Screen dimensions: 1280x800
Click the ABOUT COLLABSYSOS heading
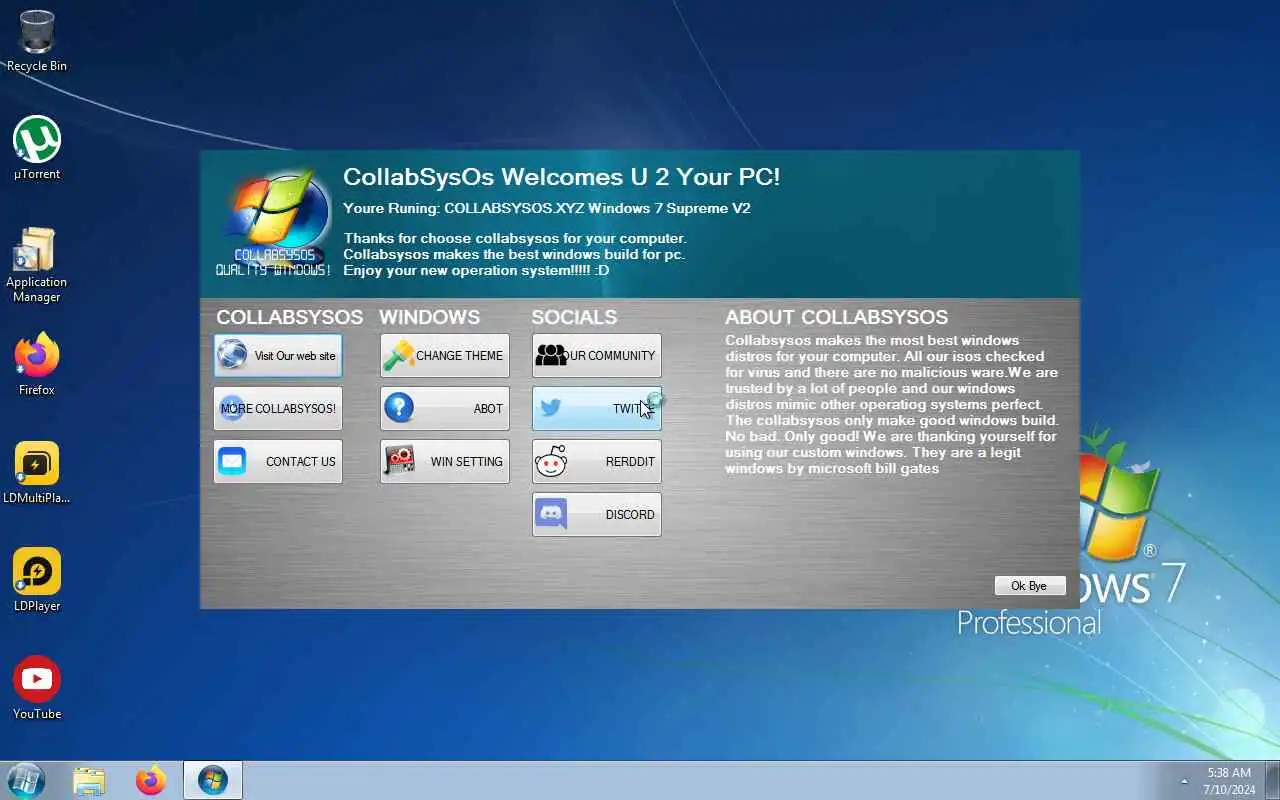pos(836,317)
